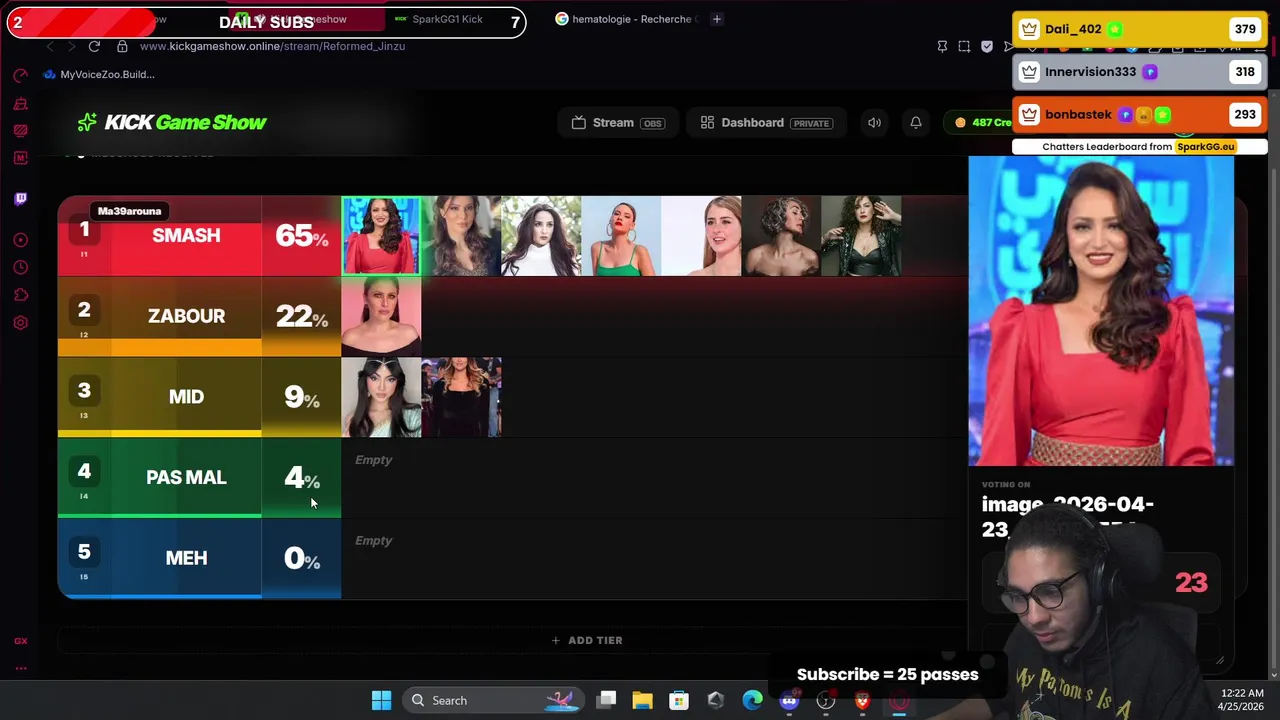The height and width of the screenshot is (720, 1280).
Task: Click the 22% vote percentage
Action: point(301,316)
